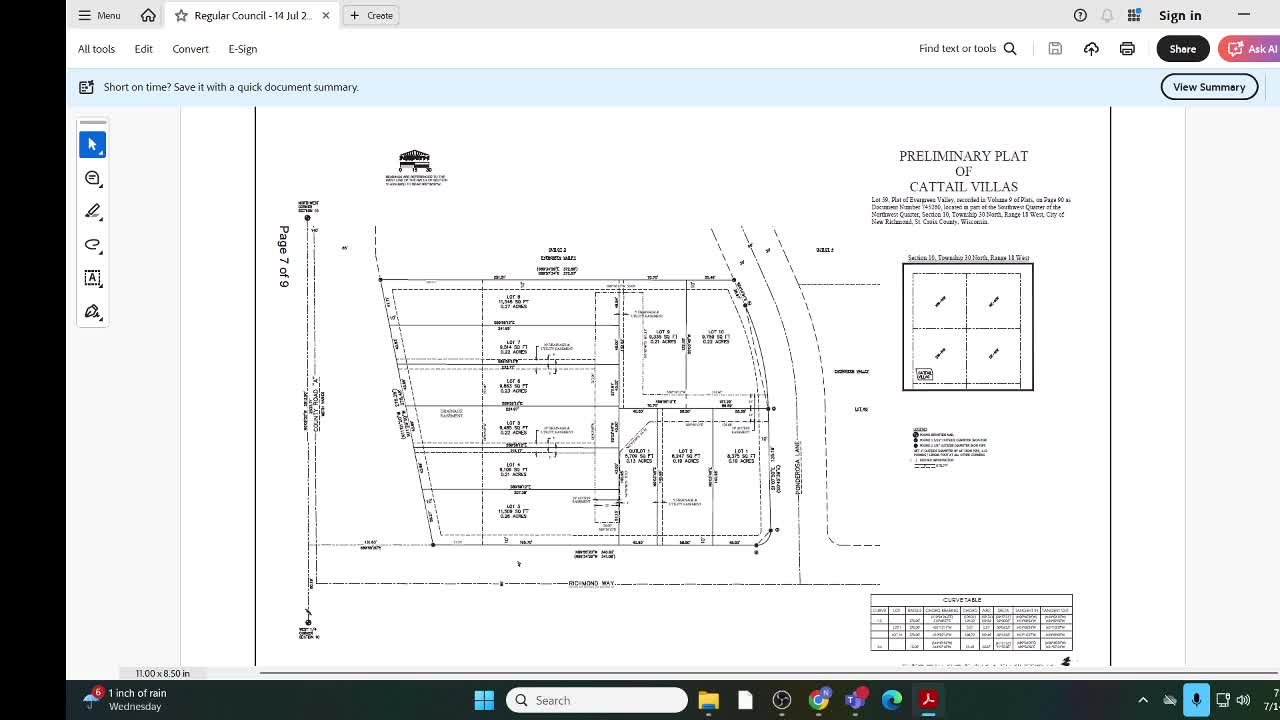1280x720 pixels.
Task: Show hidden system tray icons chevron
Action: (1143, 700)
